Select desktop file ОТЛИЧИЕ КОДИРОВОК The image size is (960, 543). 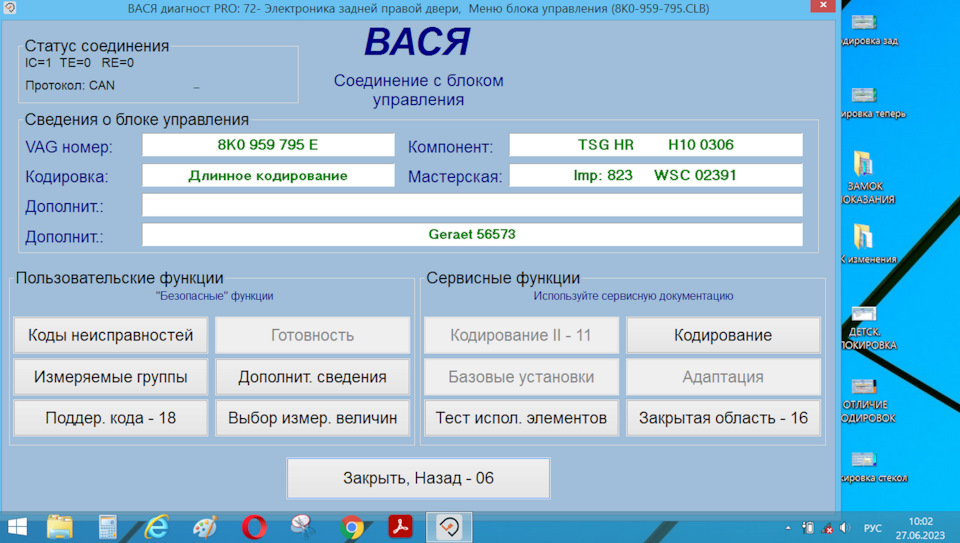[868, 400]
